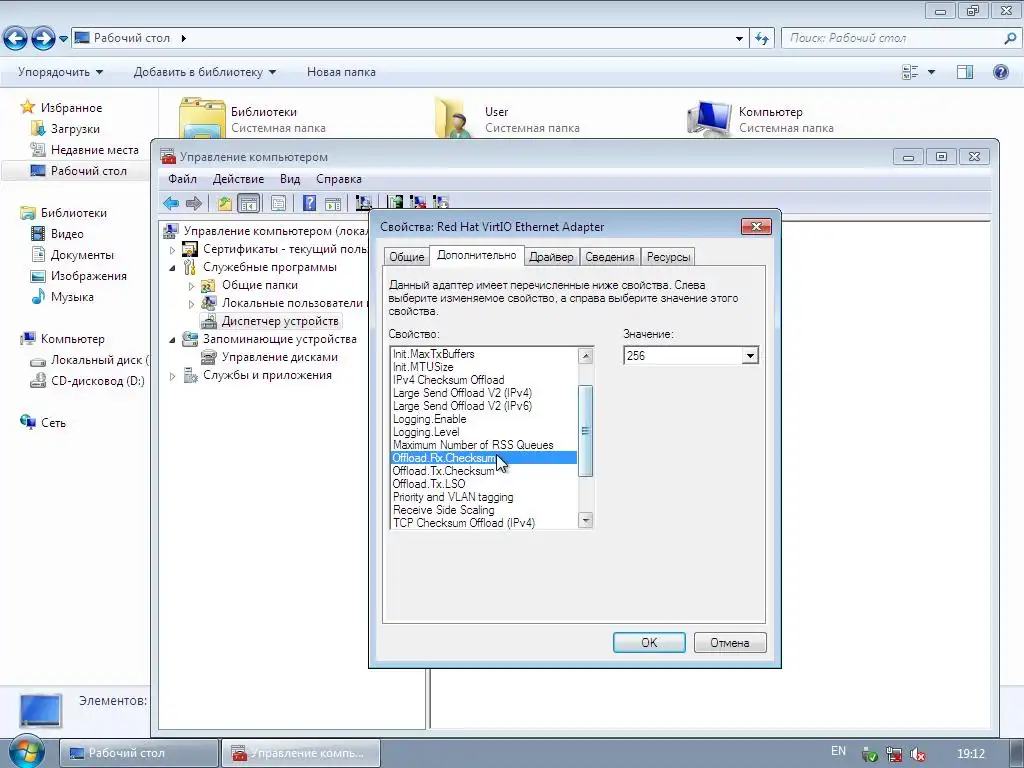Open the Add to library dropdown
The height and width of the screenshot is (768, 1024).
204,72
